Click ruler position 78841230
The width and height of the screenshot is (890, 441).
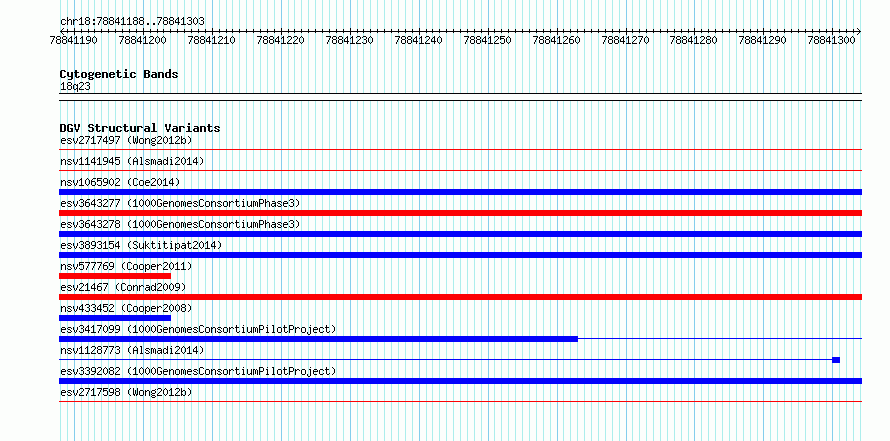350,40
